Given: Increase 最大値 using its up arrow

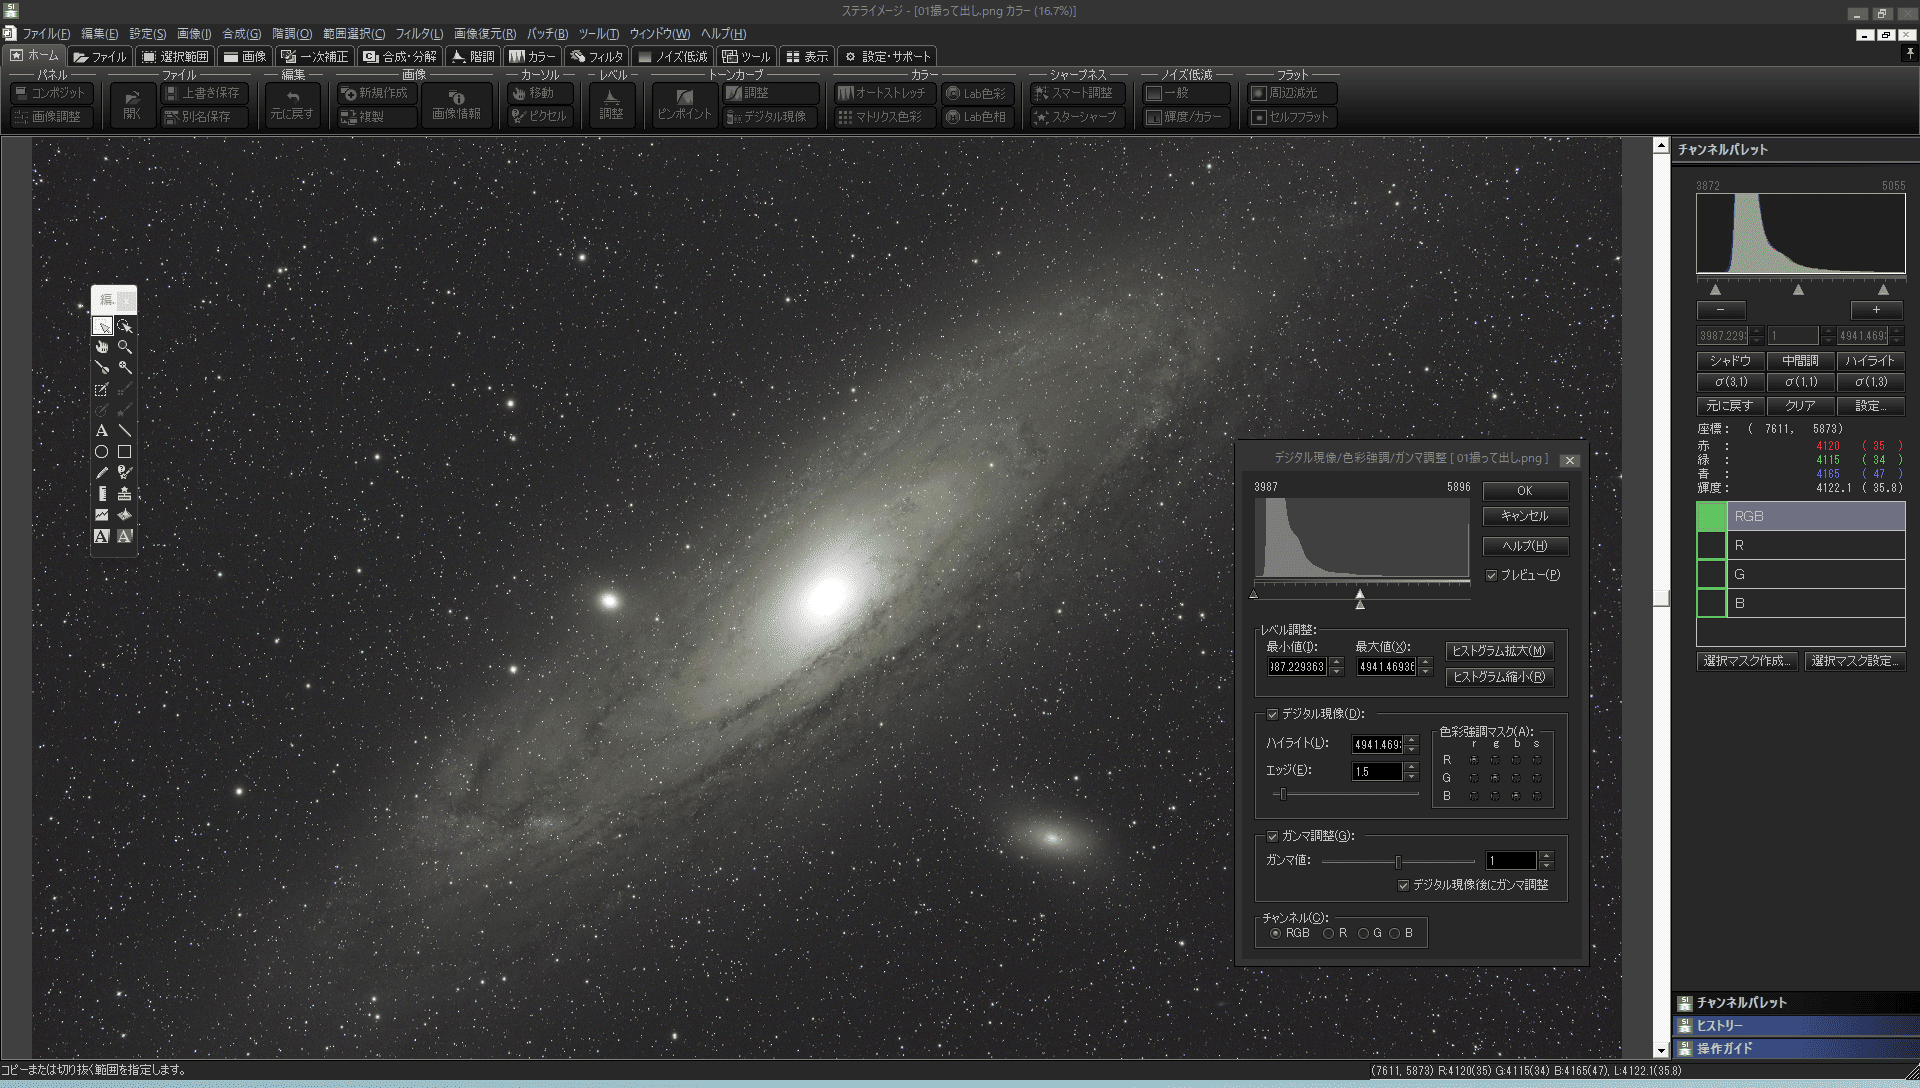Looking at the screenshot, I should pos(1426,662).
